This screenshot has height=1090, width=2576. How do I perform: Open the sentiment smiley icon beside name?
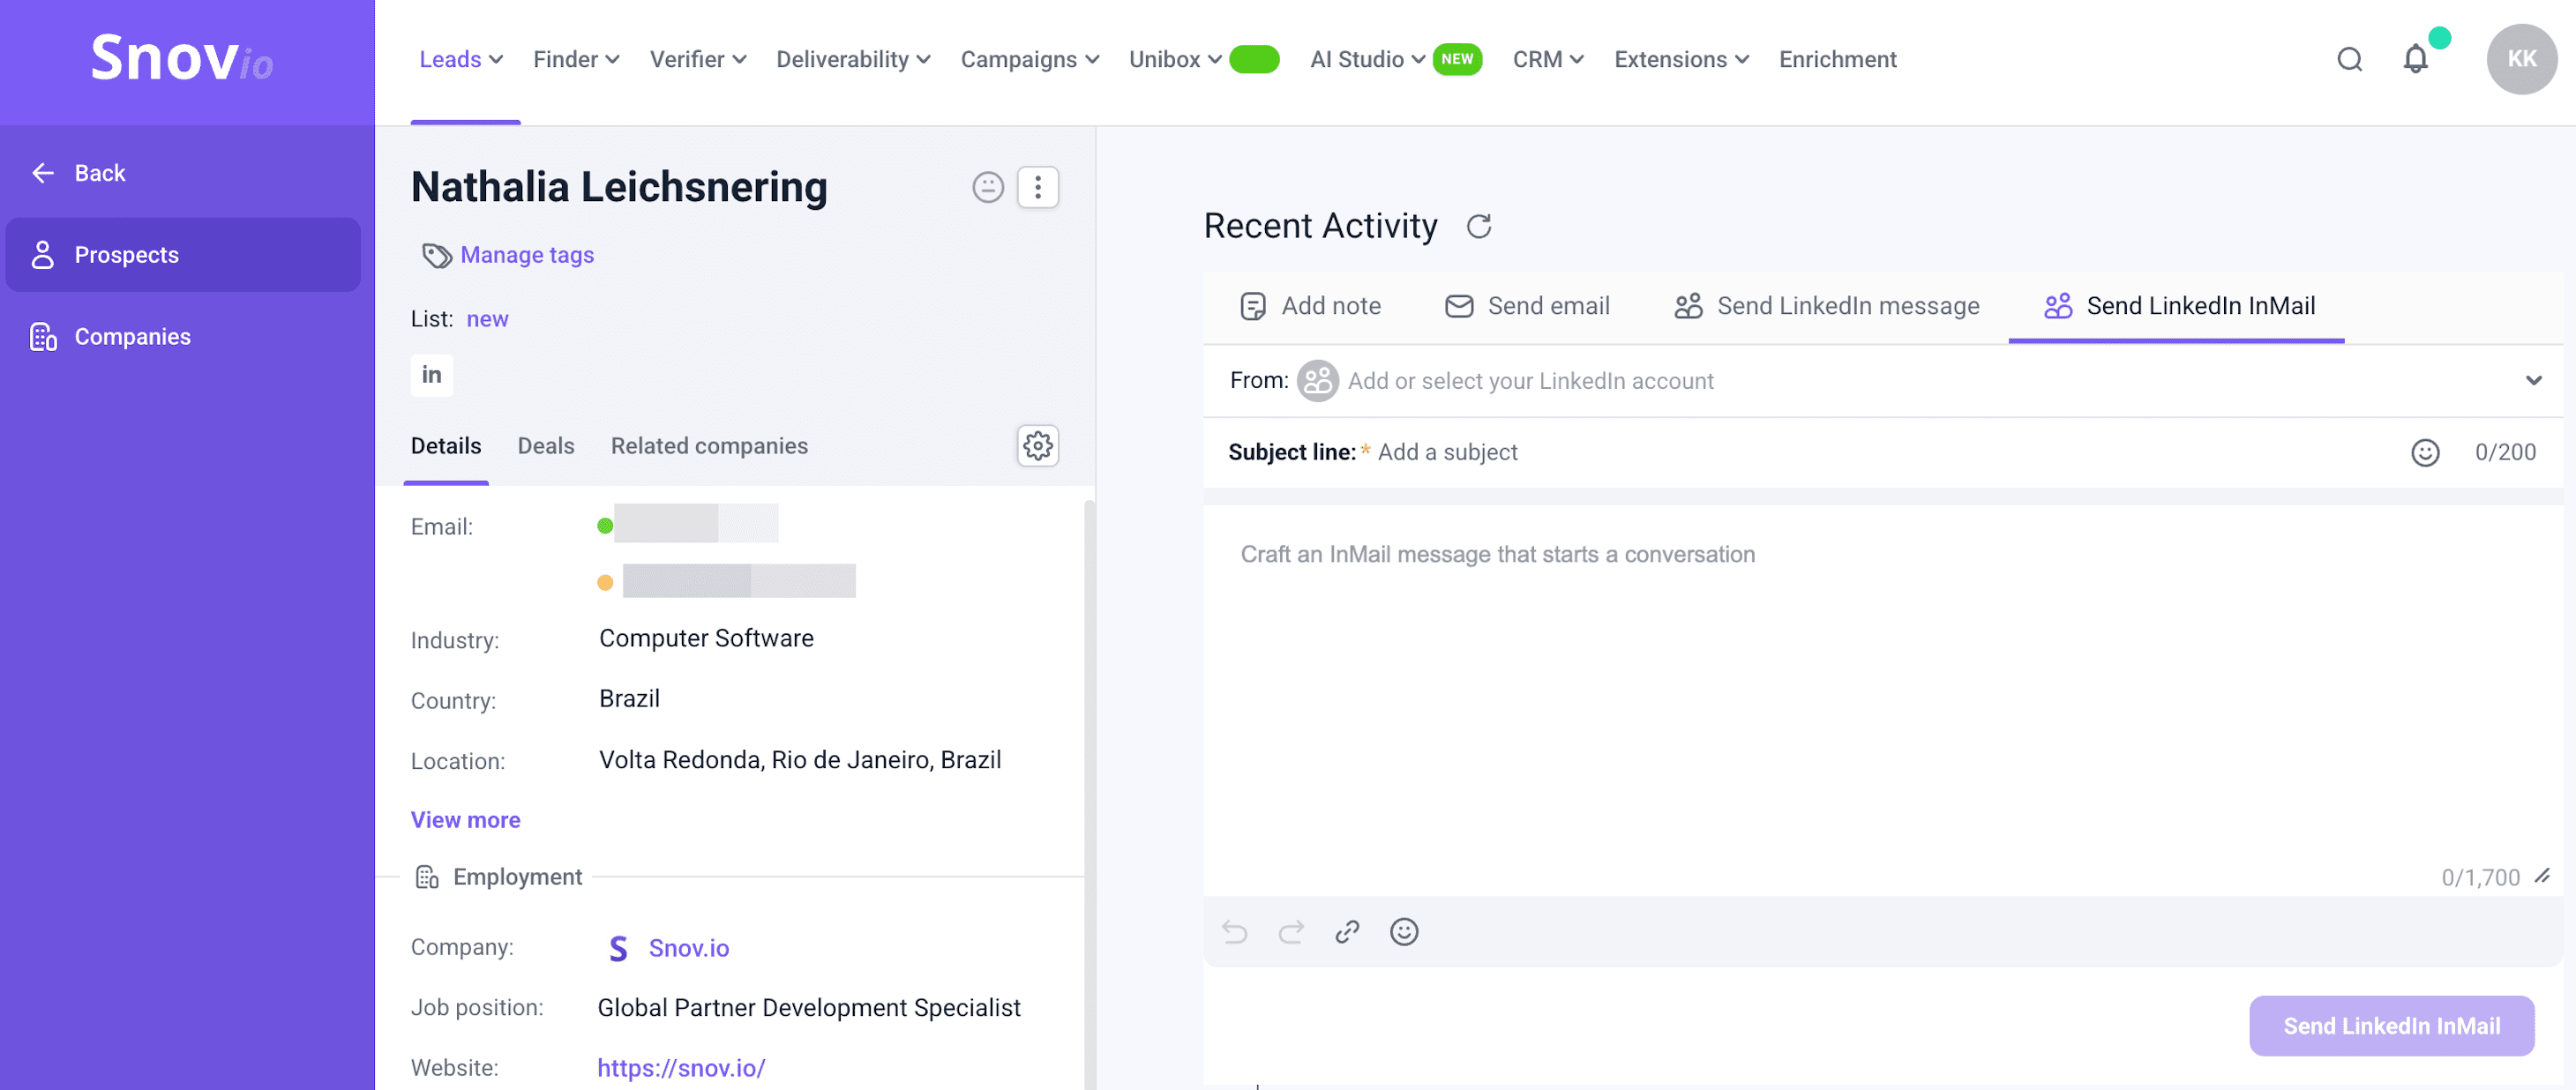coord(987,187)
